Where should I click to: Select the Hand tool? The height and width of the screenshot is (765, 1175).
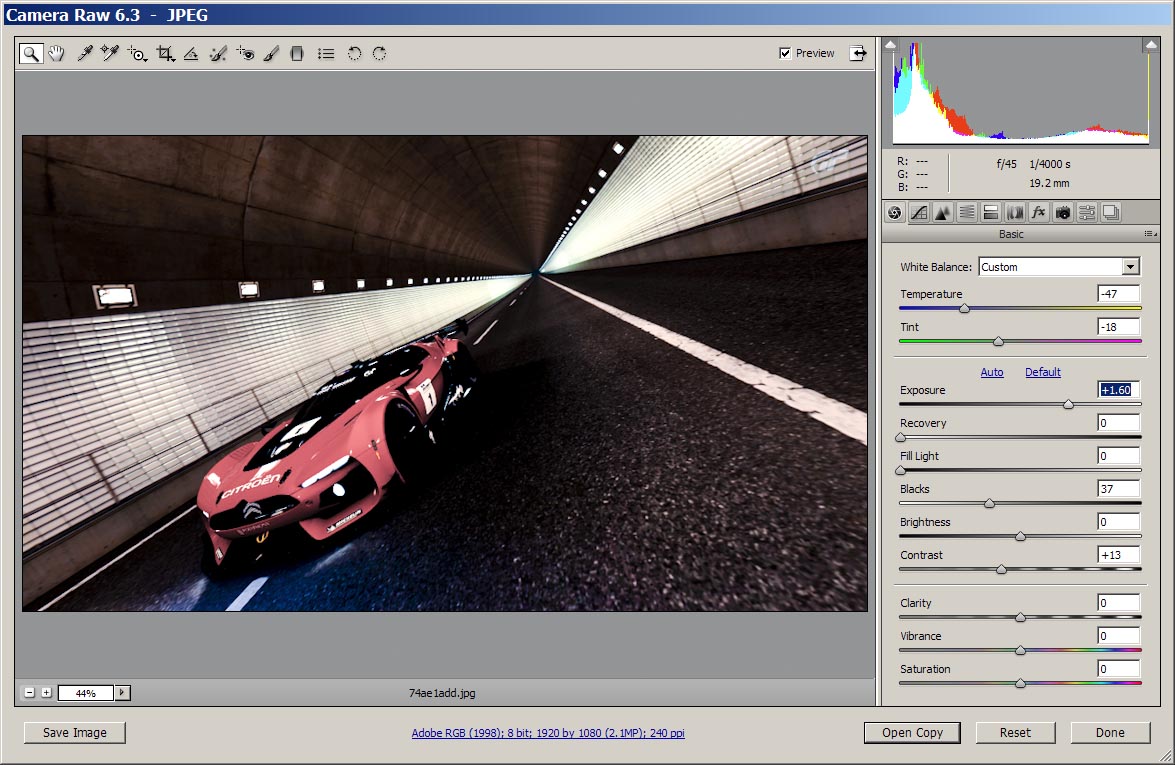tap(56, 54)
